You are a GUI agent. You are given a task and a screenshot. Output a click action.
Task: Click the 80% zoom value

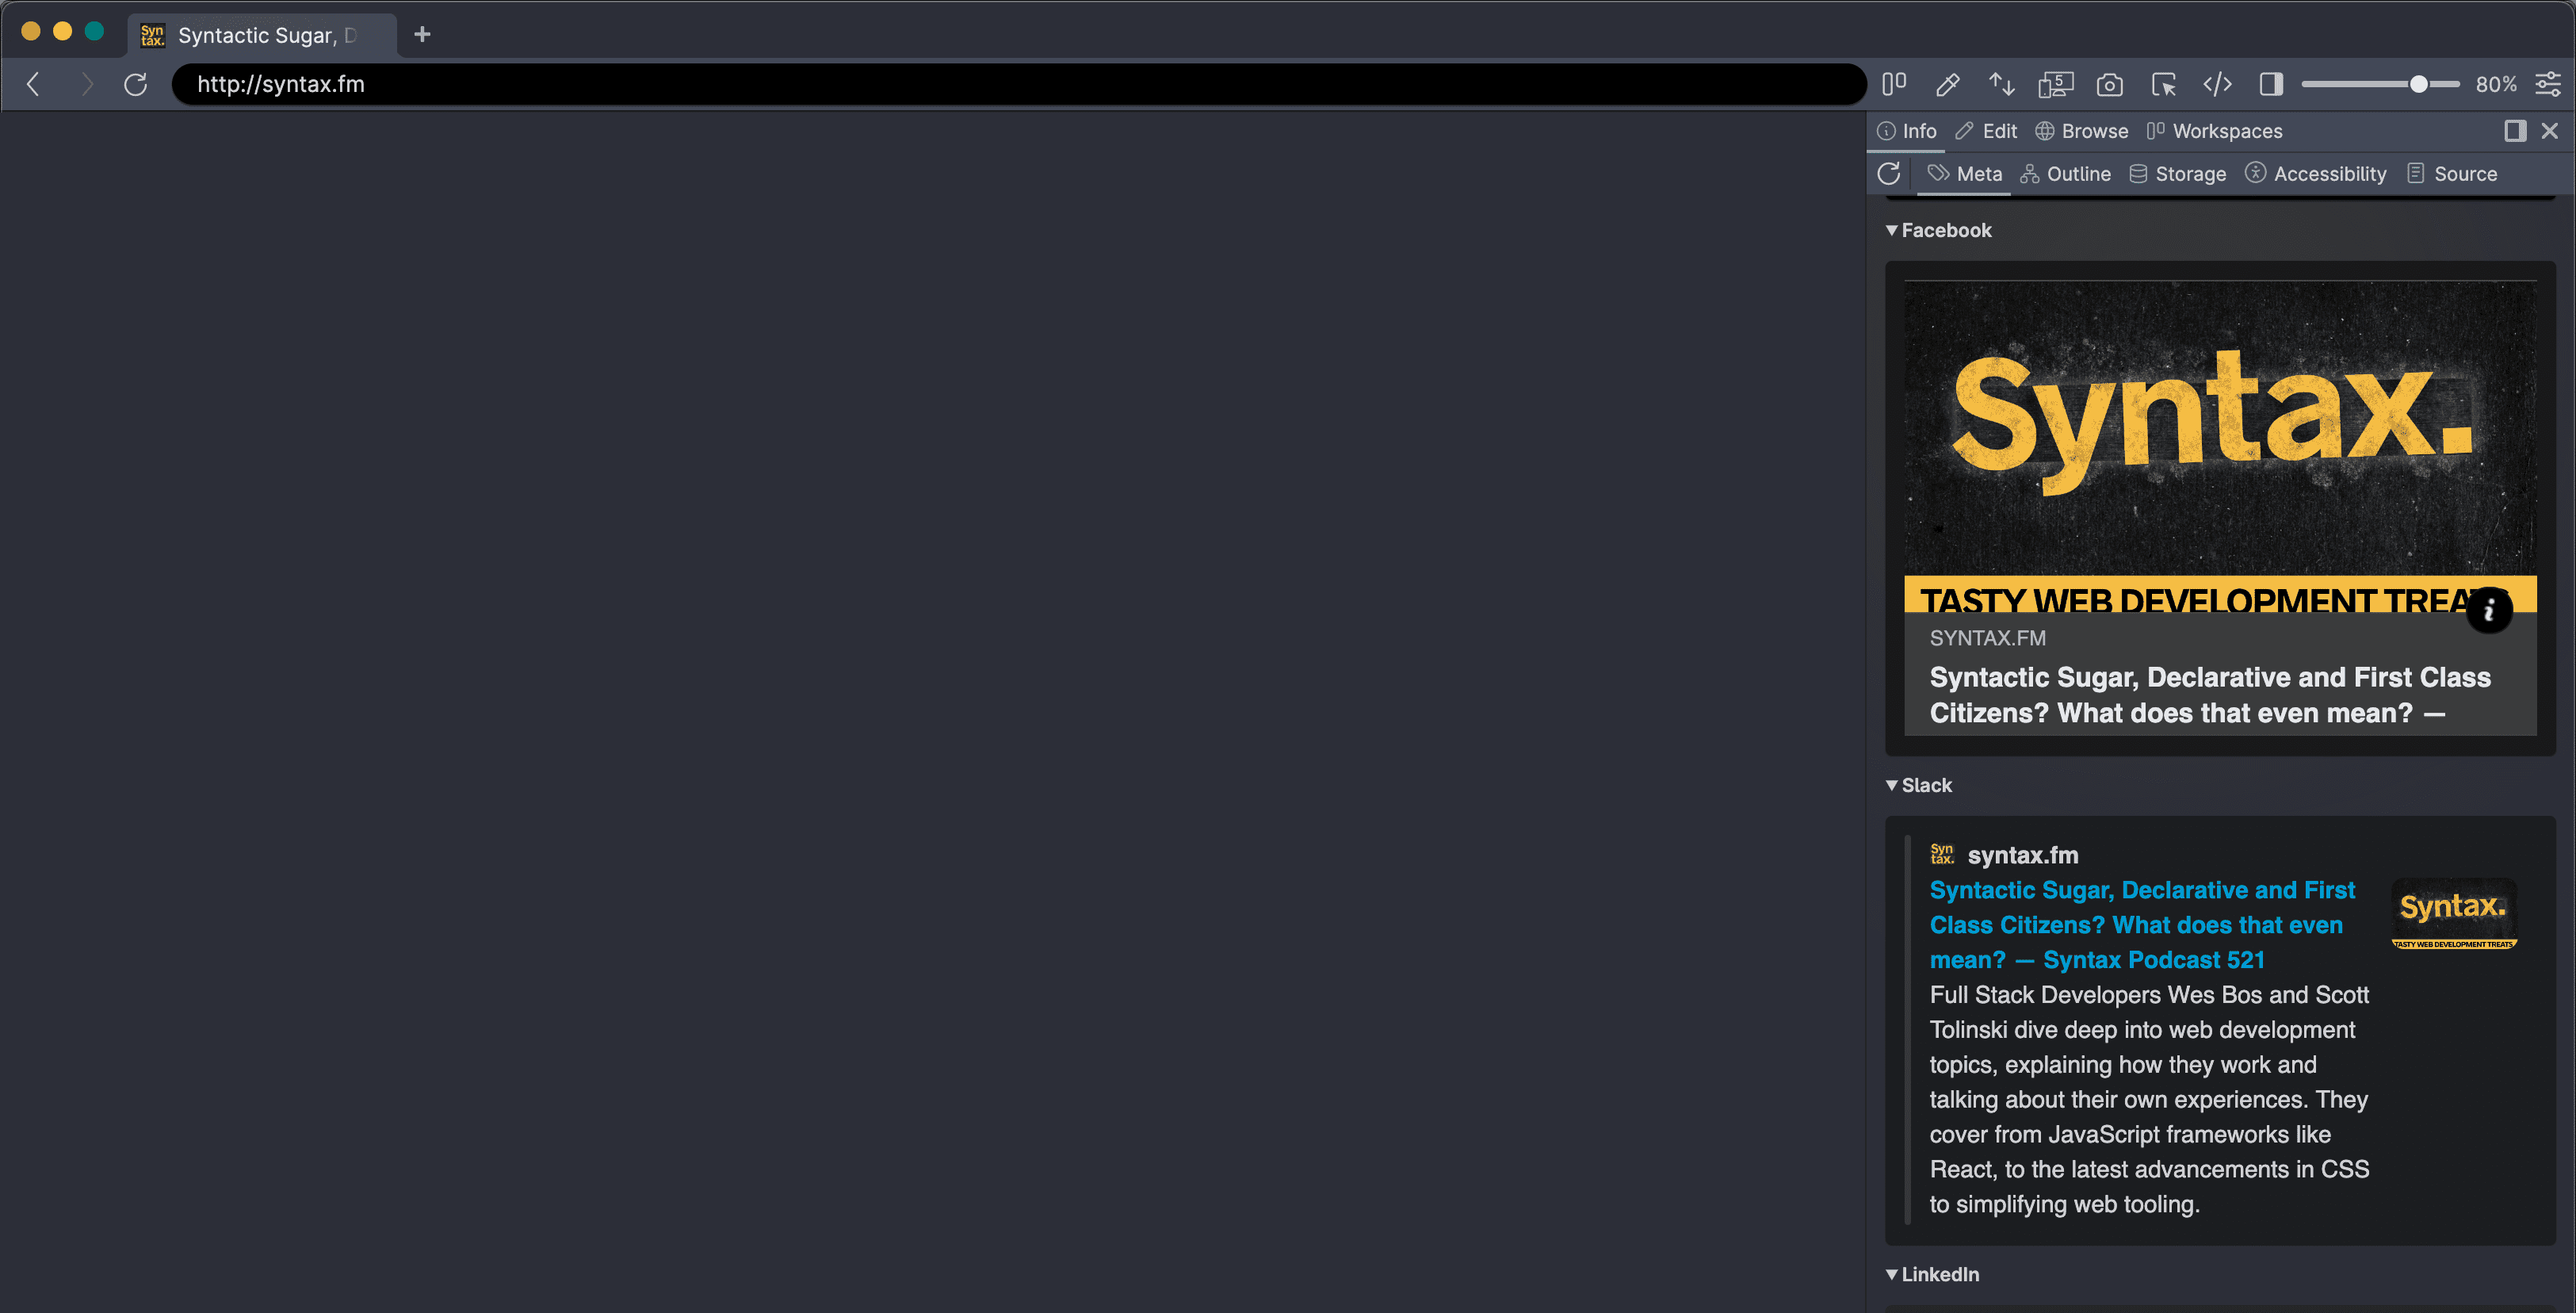pos(2496,84)
